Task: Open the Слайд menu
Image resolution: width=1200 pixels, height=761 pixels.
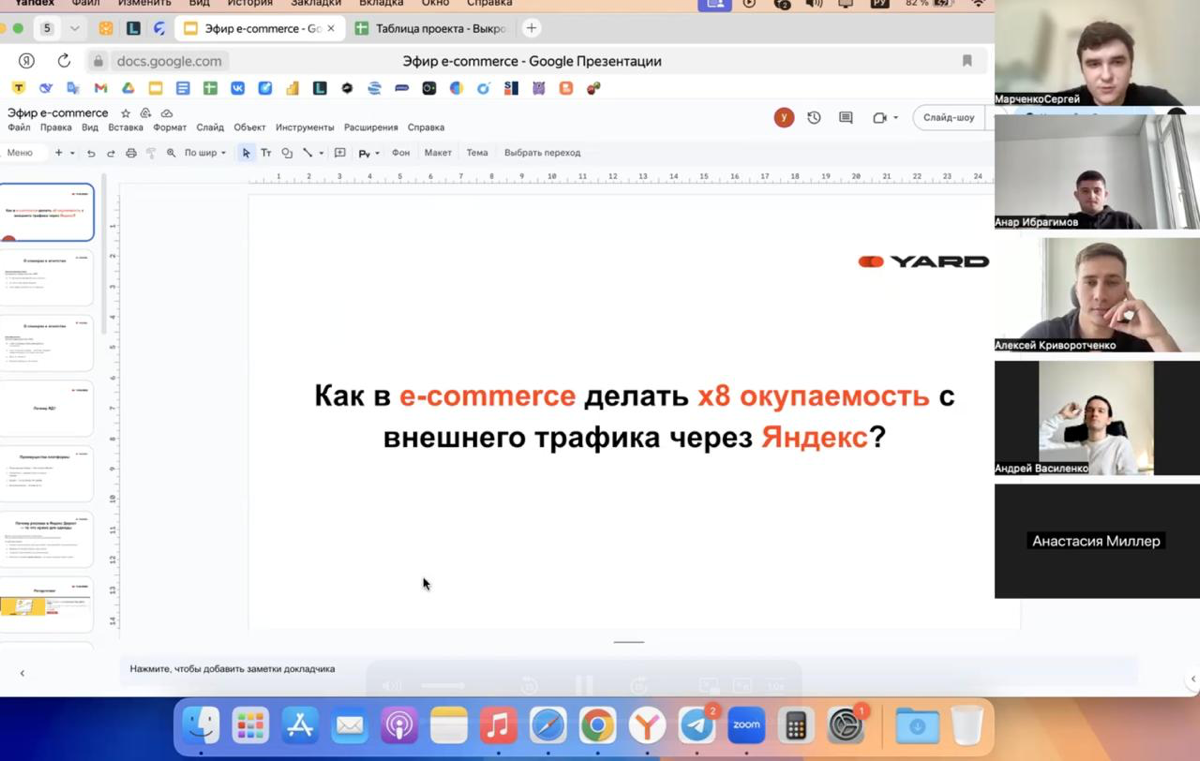Action: [x=210, y=127]
